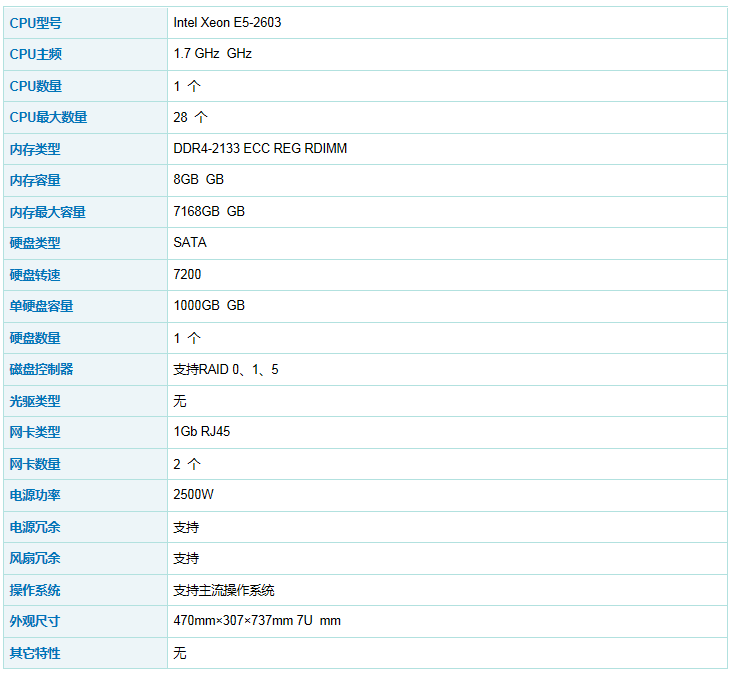The height and width of the screenshot is (676, 734).
Task: Click the 其它特性 label
Action: [x=35, y=653]
